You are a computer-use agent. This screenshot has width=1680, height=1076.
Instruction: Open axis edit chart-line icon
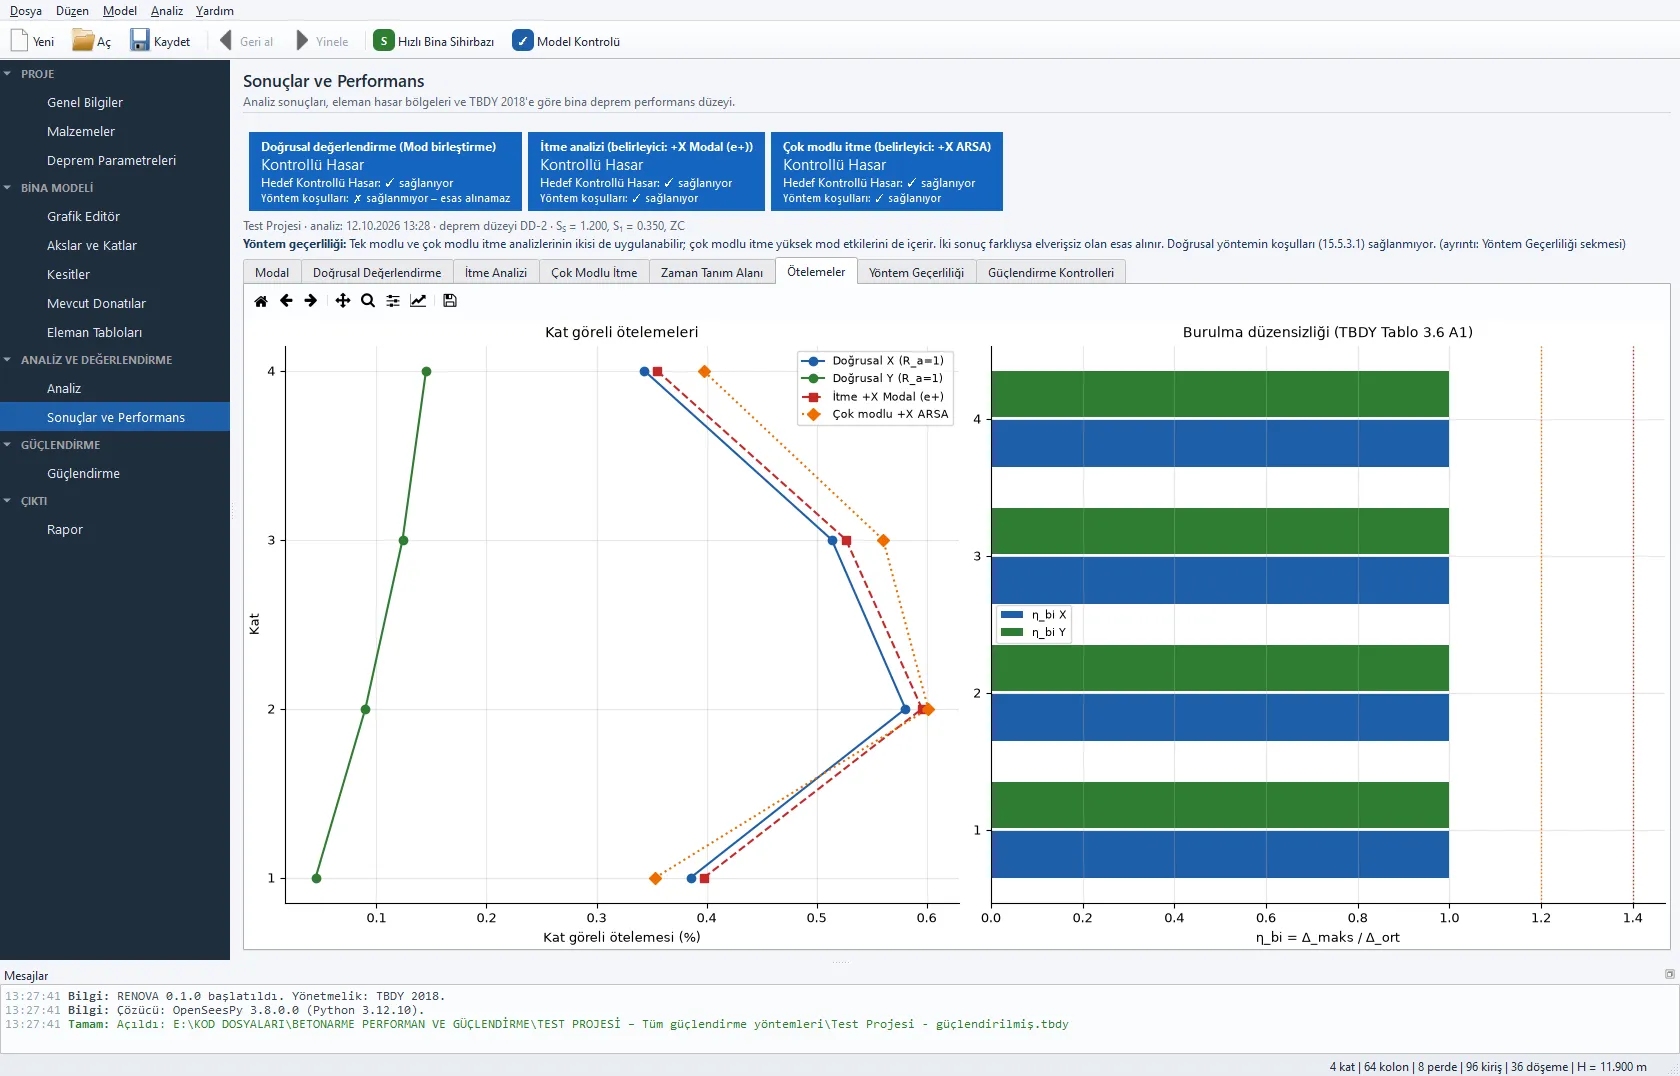click(x=418, y=301)
